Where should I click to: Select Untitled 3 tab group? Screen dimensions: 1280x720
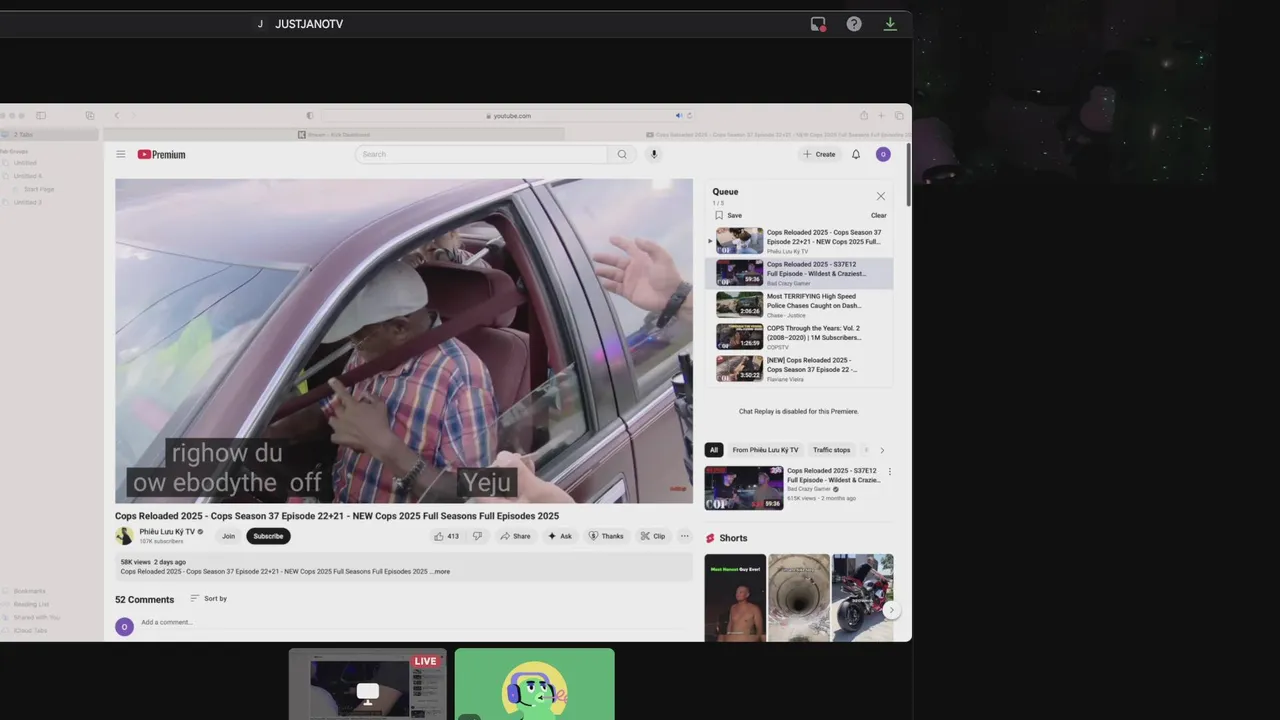27,202
